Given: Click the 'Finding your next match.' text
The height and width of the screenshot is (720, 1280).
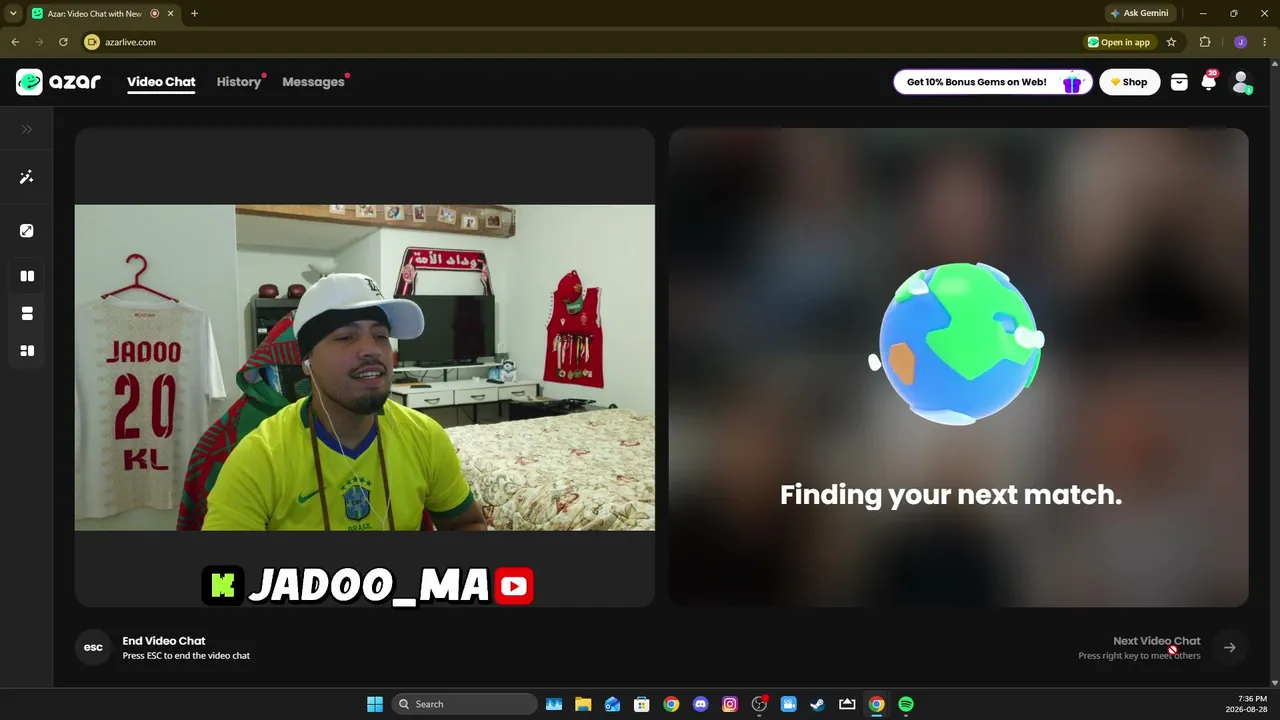Looking at the screenshot, I should pyautogui.click(x=951, y=495).
